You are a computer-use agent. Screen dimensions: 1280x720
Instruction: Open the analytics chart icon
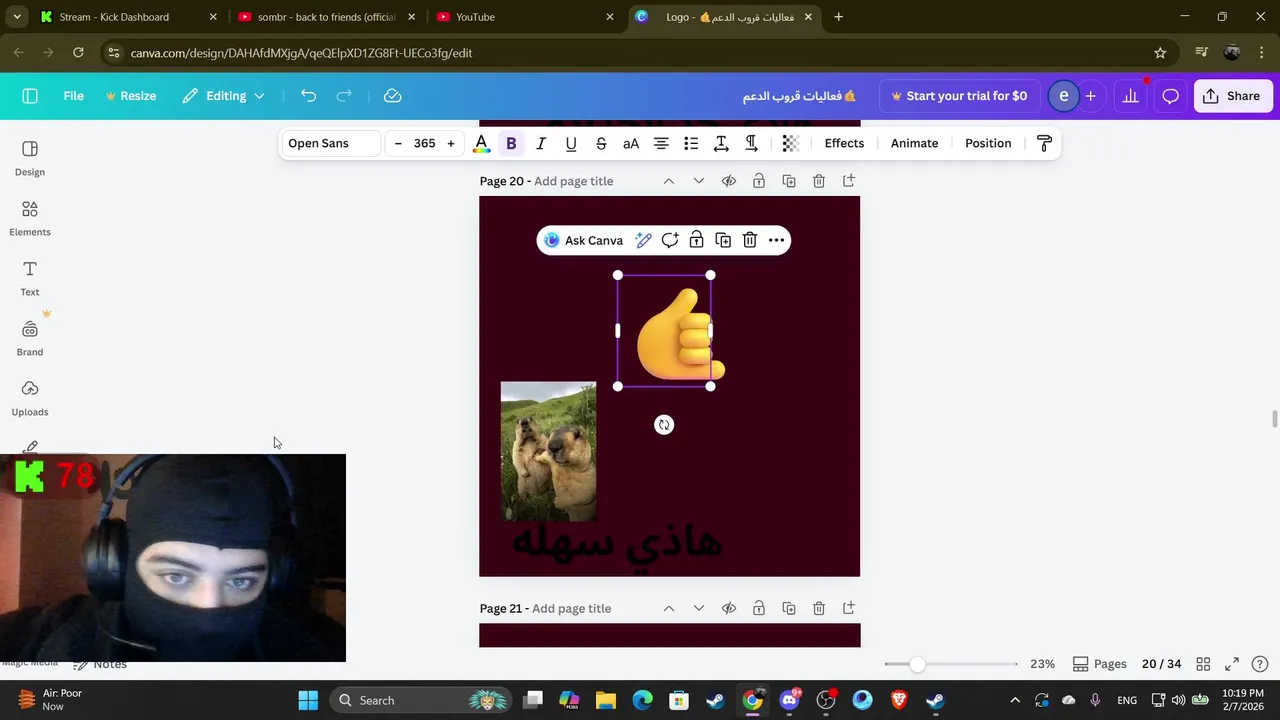(x=1130, y=96)
